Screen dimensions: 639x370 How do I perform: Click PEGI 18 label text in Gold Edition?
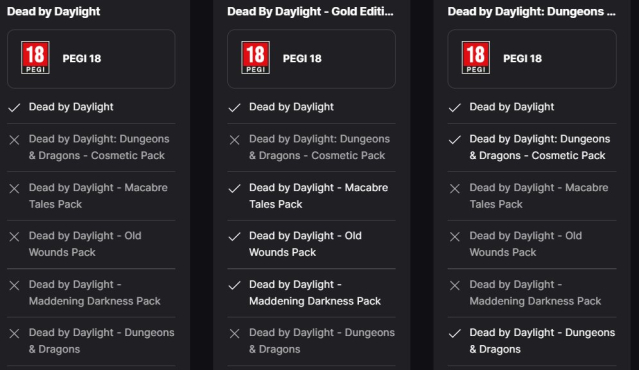[302, 59]
